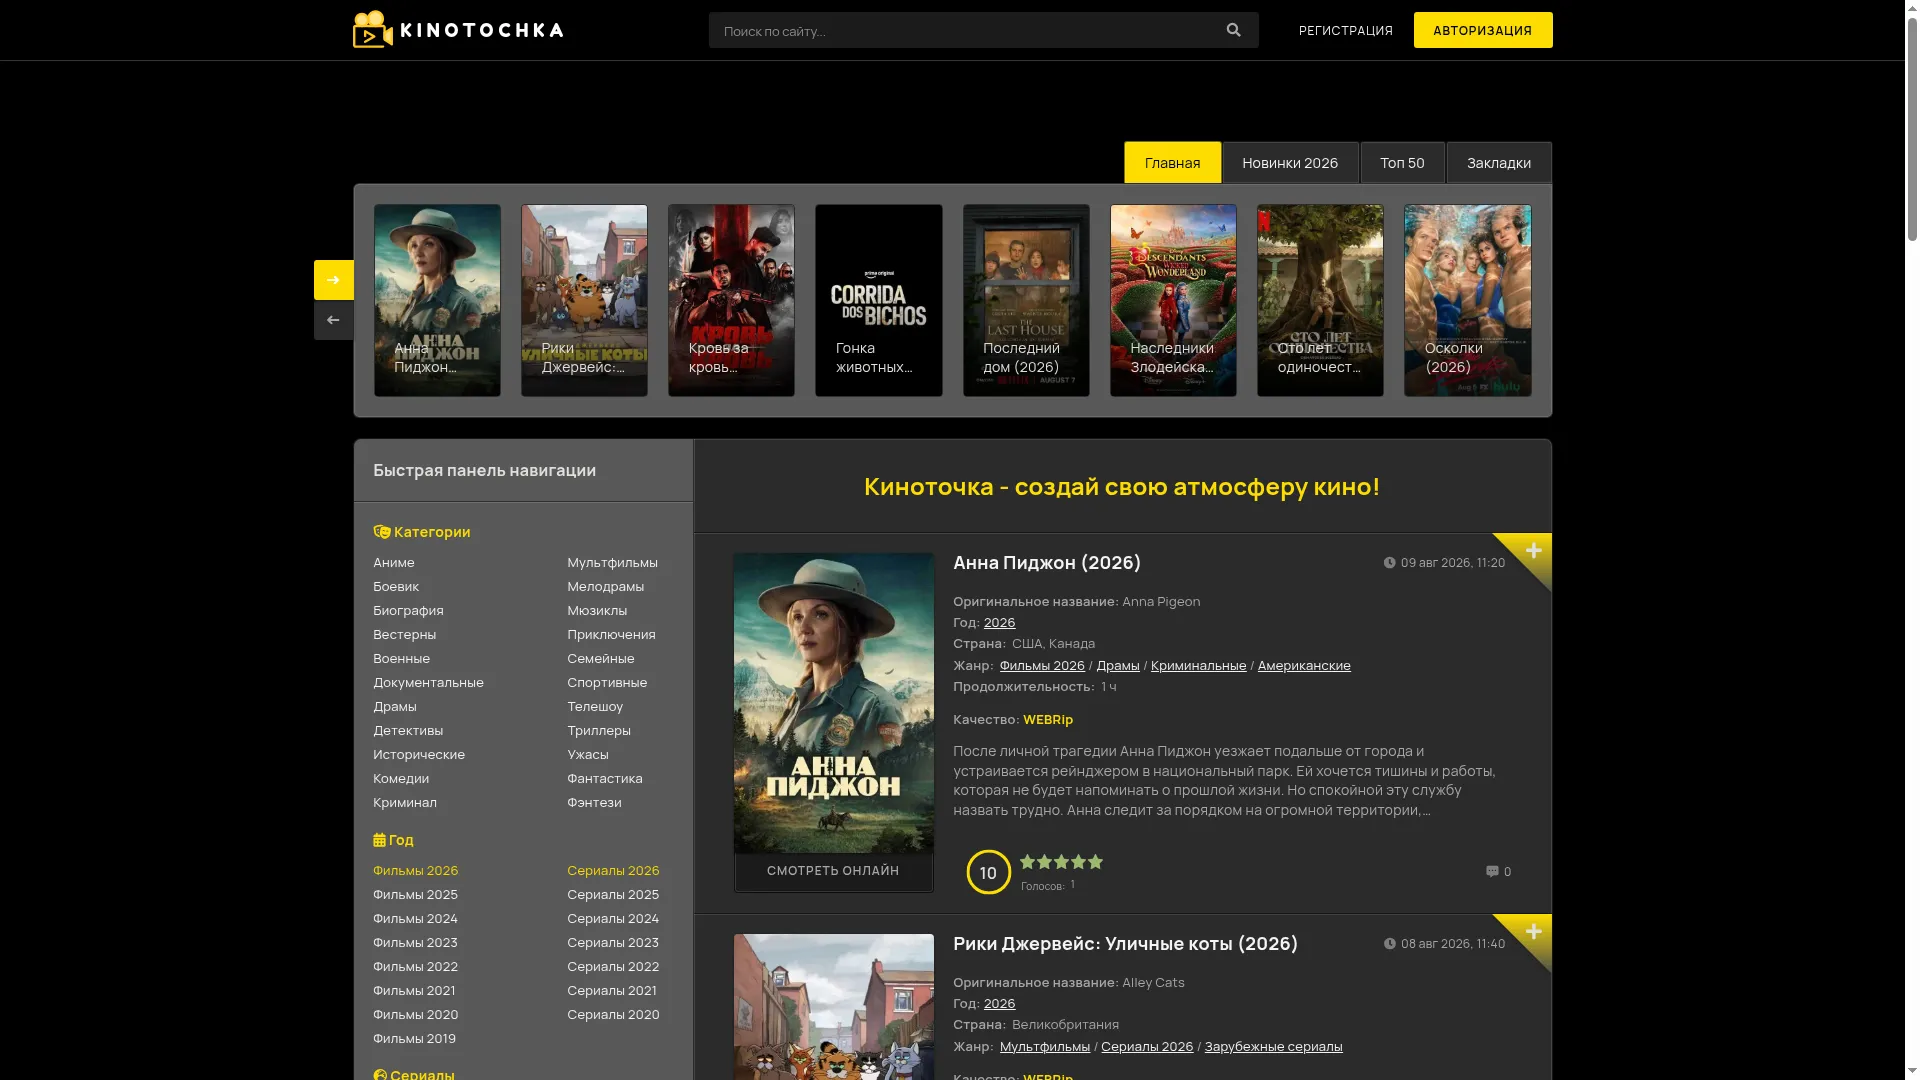
Task: Open the Регистрация link
Action: tap(1345, 30)
